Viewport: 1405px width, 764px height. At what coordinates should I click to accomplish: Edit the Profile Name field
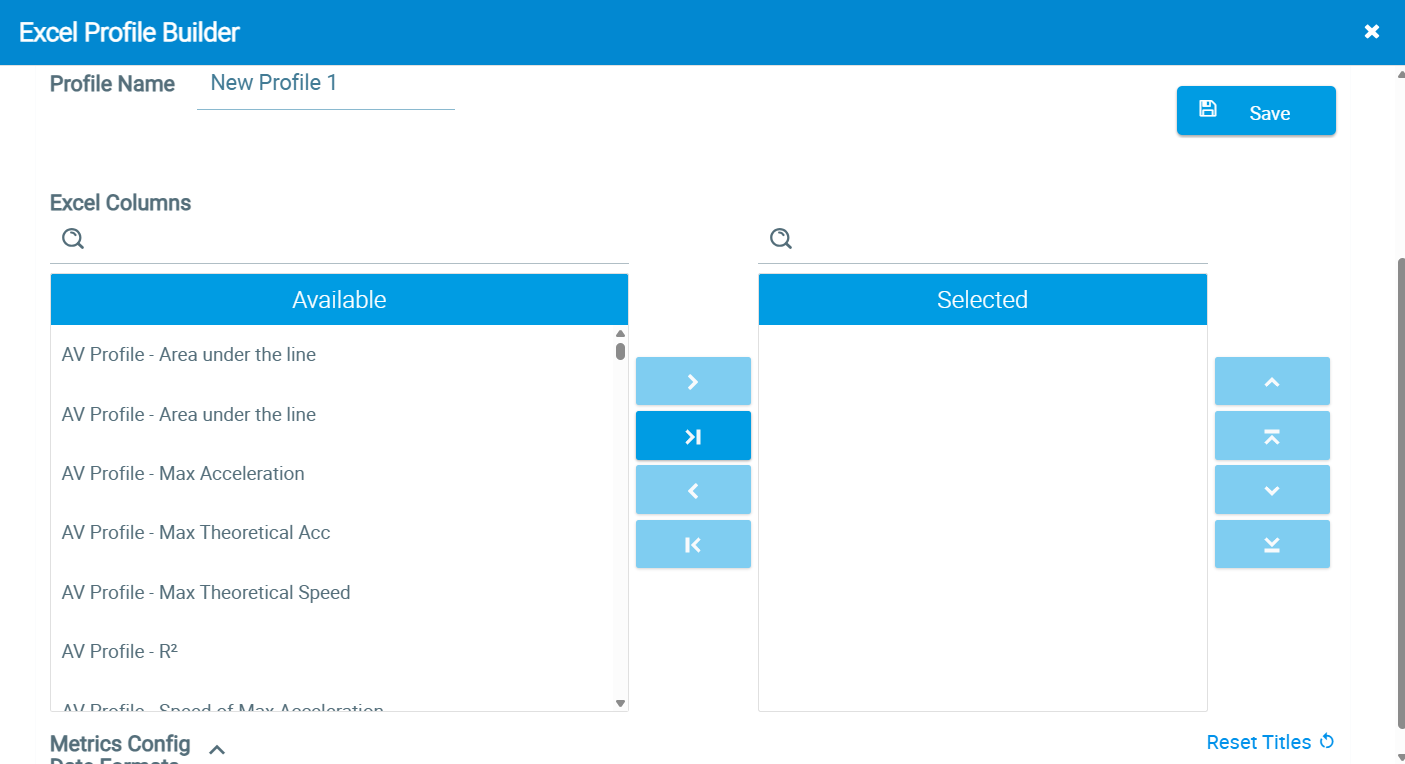coord(326,84)
